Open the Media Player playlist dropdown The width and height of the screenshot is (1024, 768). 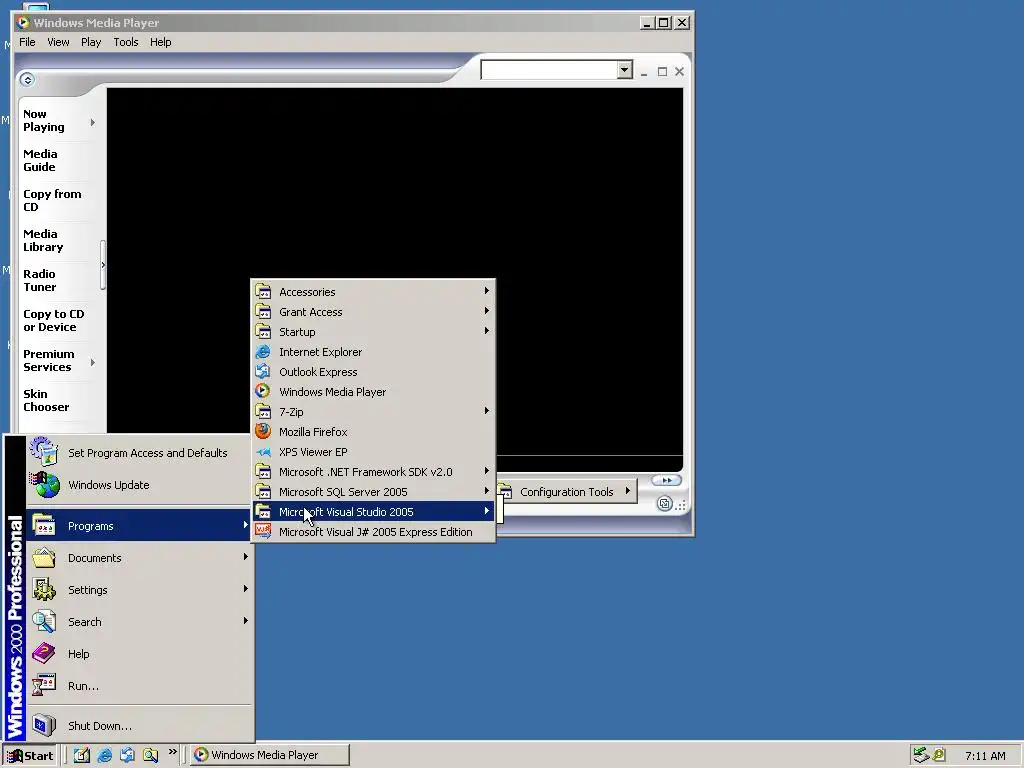(x=625, y=69)
